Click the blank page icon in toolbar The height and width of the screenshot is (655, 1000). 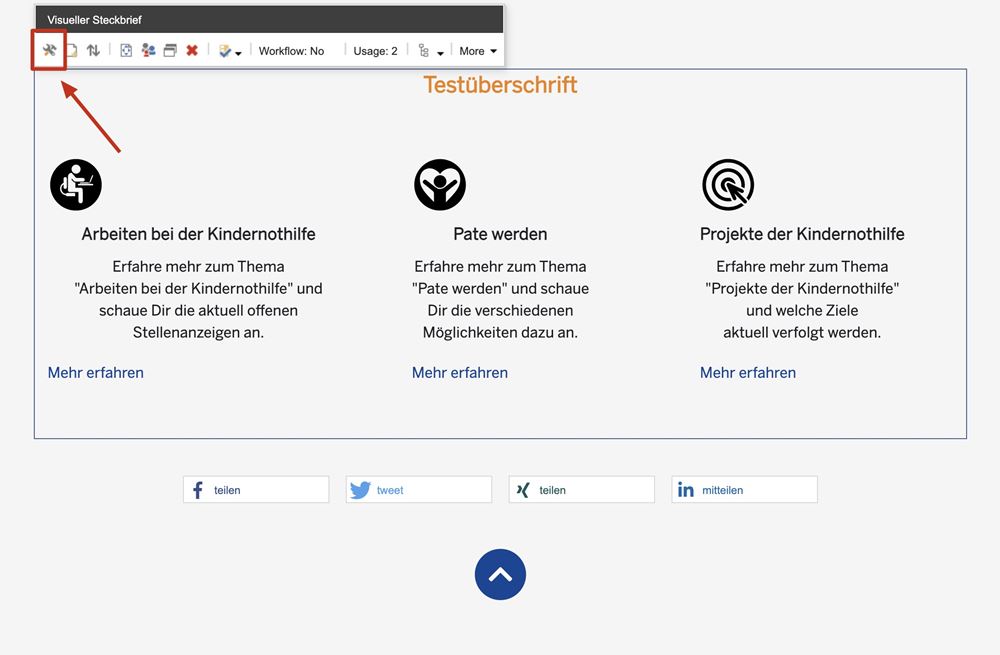point(72,51)
